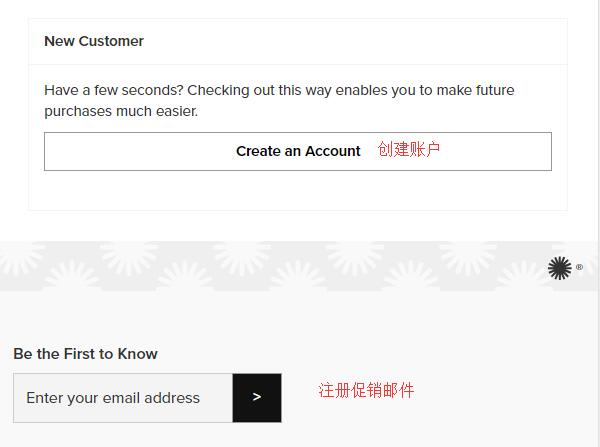Click the Be the First to Know heading

(86, 354)
